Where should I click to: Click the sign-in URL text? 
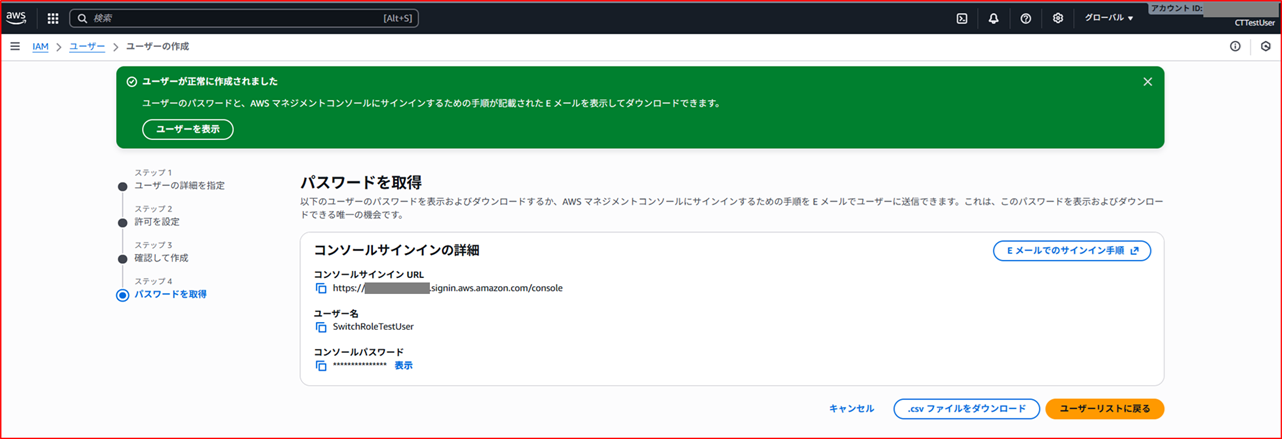448,288
